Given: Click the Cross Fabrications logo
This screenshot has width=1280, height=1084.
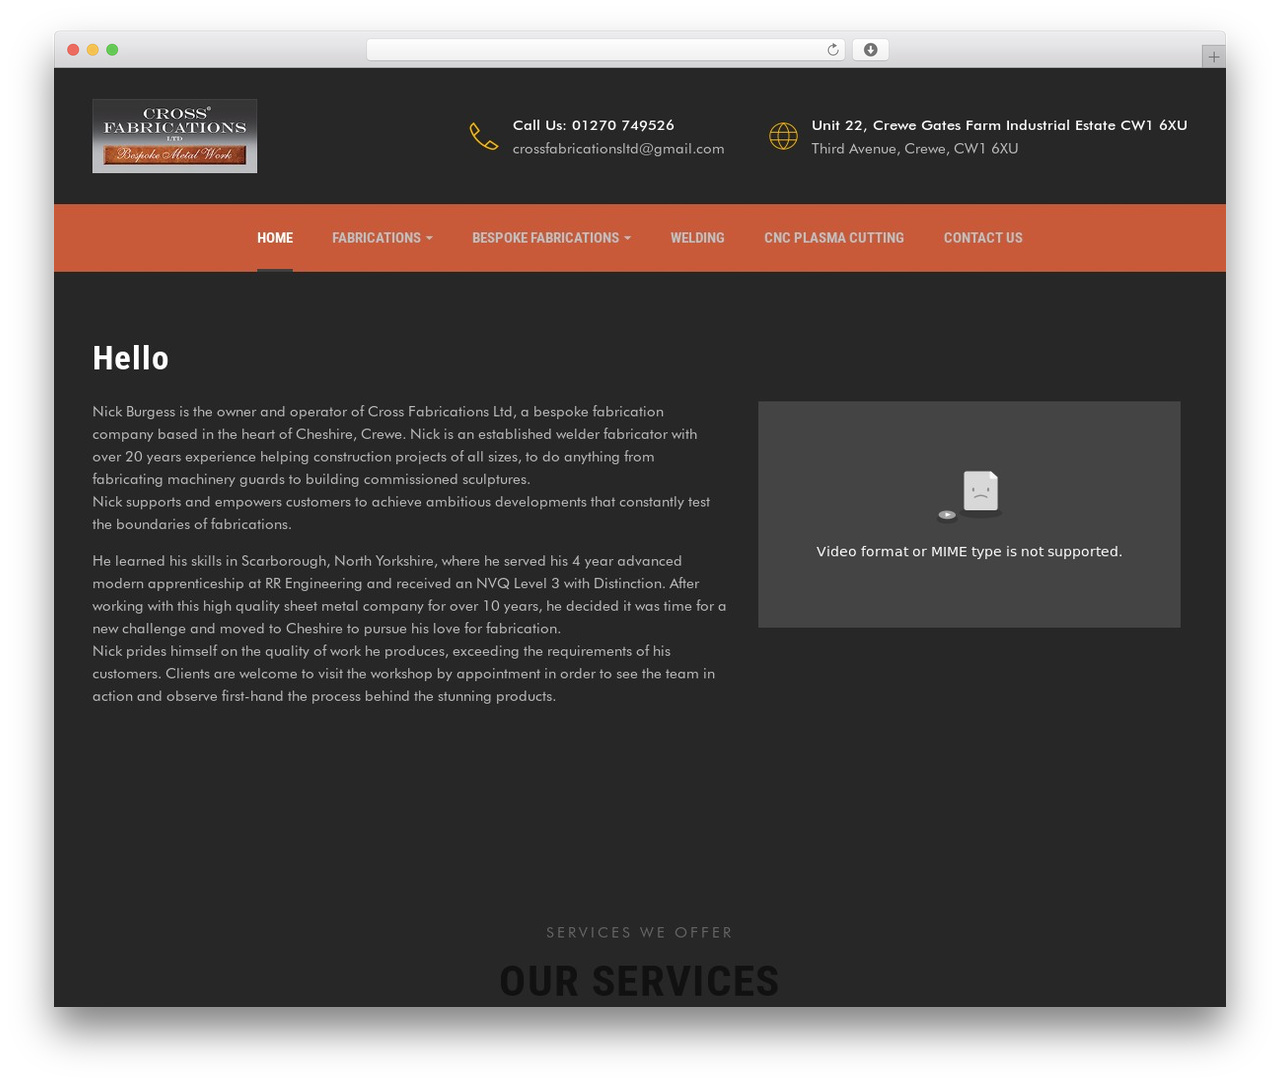Looking at the screenshot, I should [x=175, y=136].
